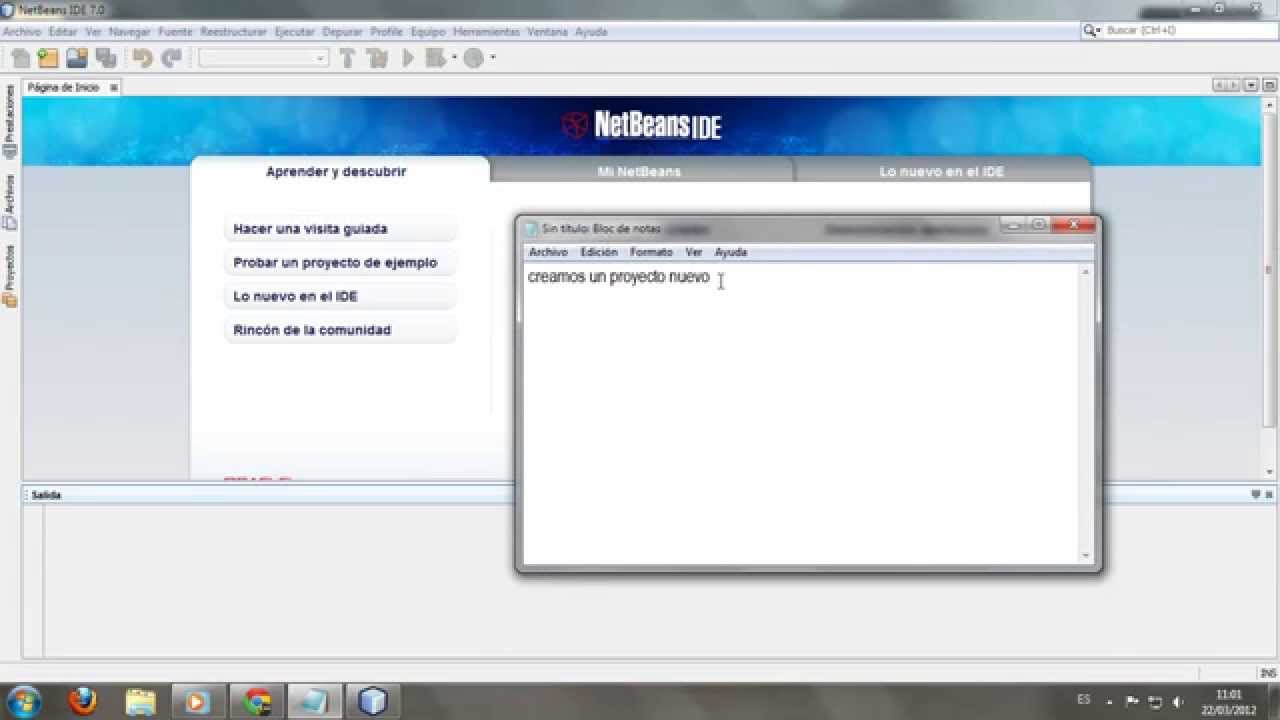Open the Ver menu in NetBeans

click(x=93, y=32)
